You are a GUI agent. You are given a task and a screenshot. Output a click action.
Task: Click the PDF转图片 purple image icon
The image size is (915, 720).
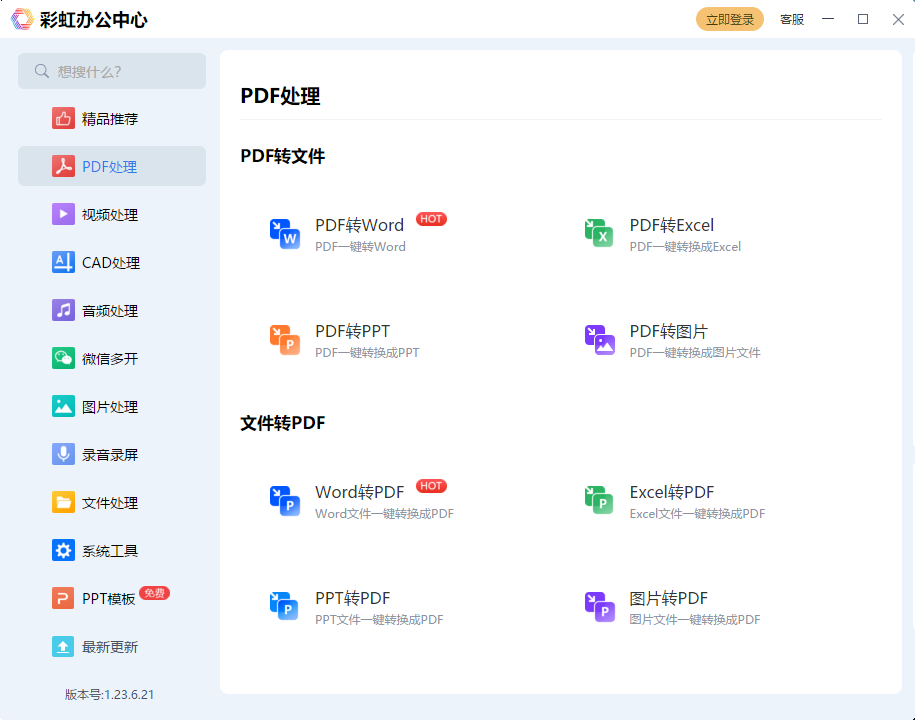(x=600, y=340)
